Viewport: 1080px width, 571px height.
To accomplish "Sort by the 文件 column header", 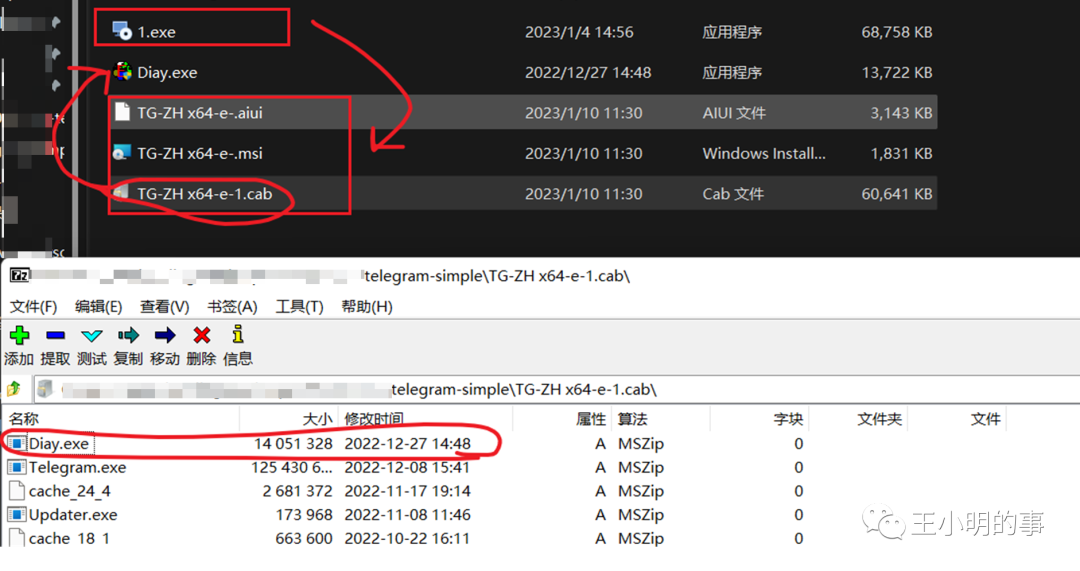I will point(985,419).
